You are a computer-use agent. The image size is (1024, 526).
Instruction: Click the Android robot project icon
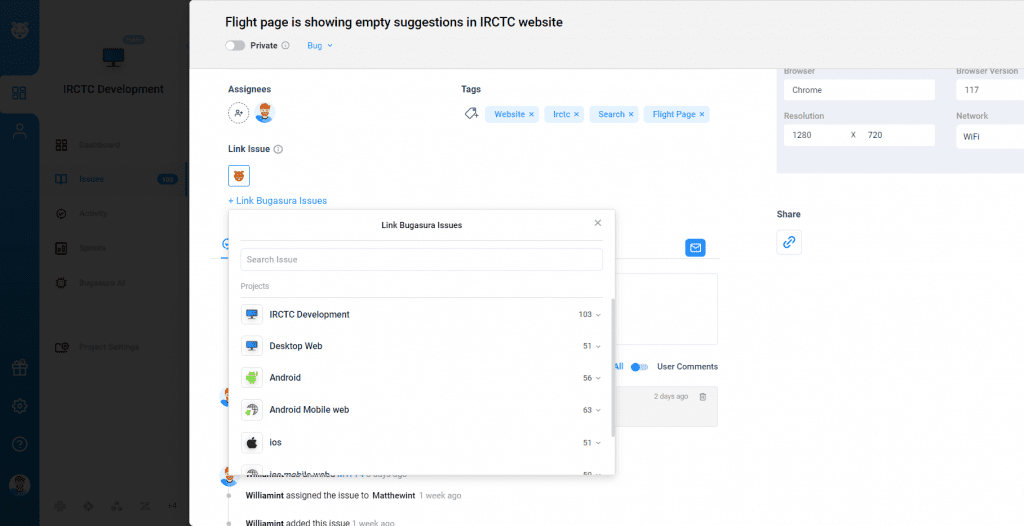click(x=252, y=378)
